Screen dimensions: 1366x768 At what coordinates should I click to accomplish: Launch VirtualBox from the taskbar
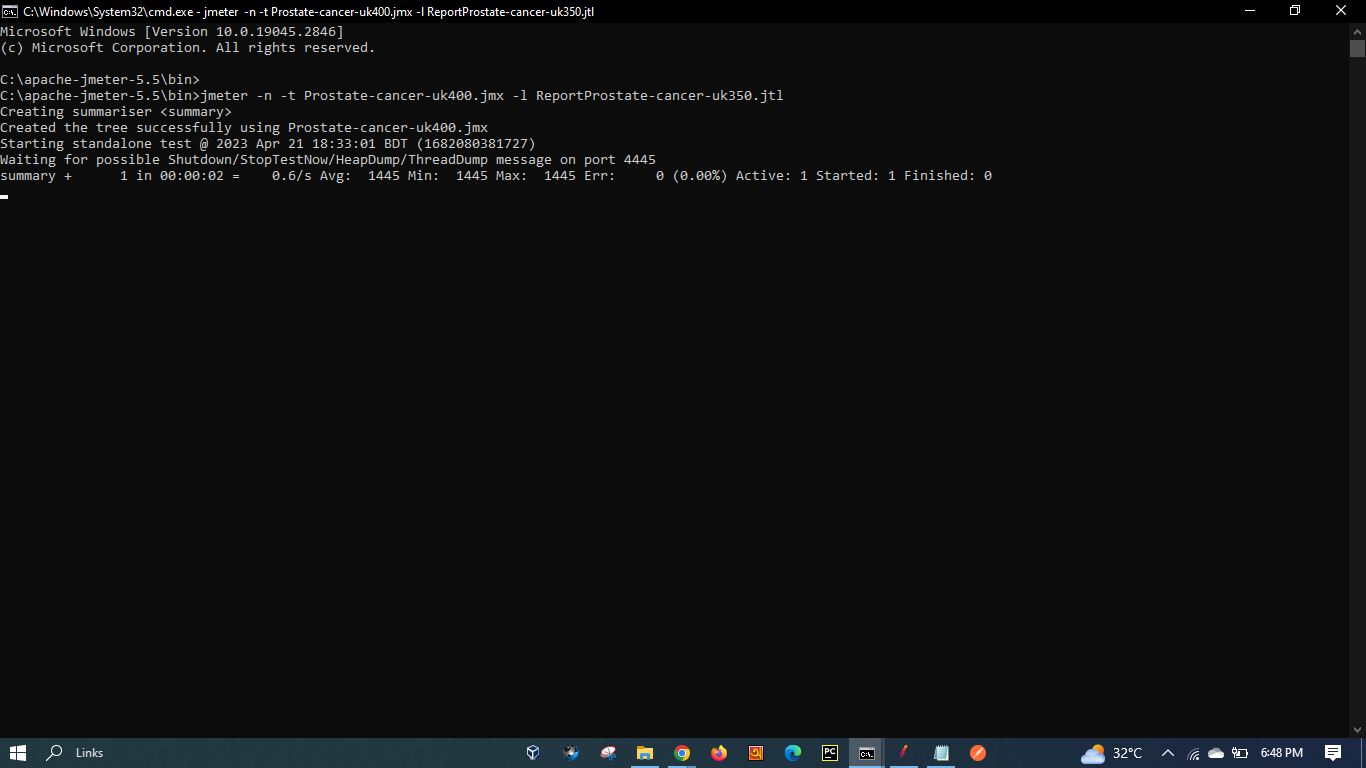[533, 753]
